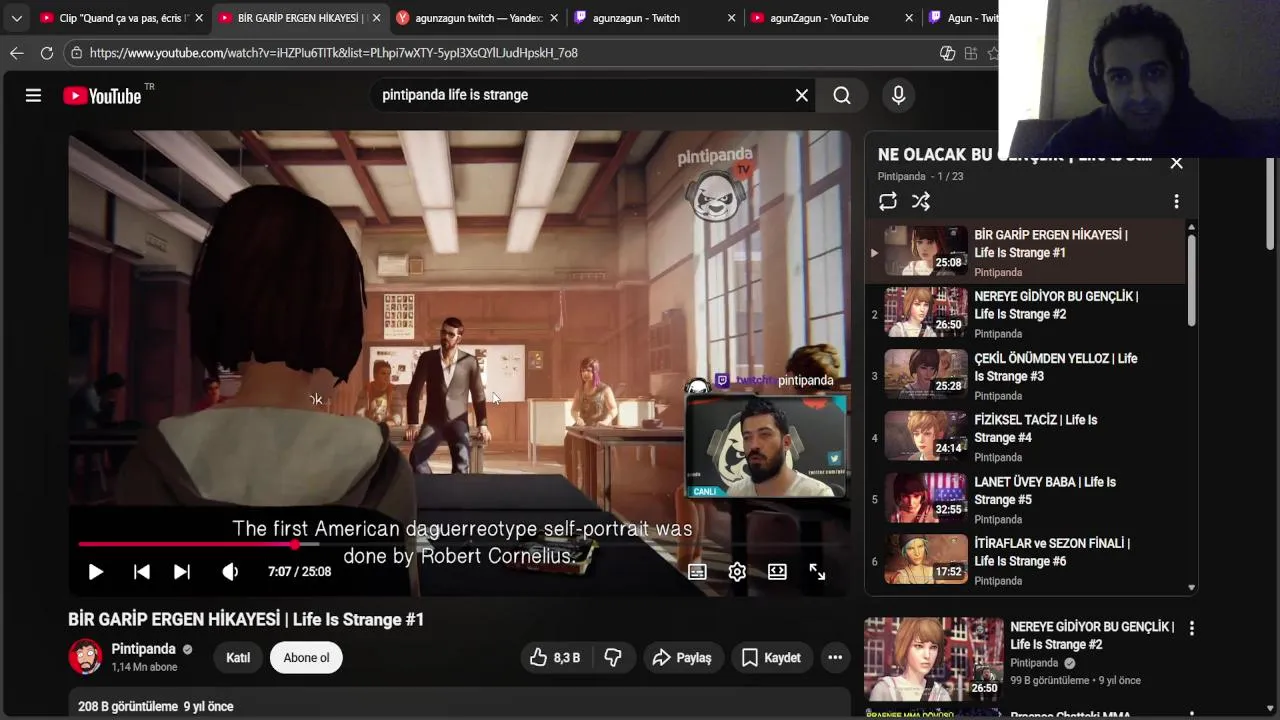Select currently playing BİR GARİP ERGEN HİKAYESİ item
The height and width of the screenshot is (720, 1280).
click(1026, 252)
